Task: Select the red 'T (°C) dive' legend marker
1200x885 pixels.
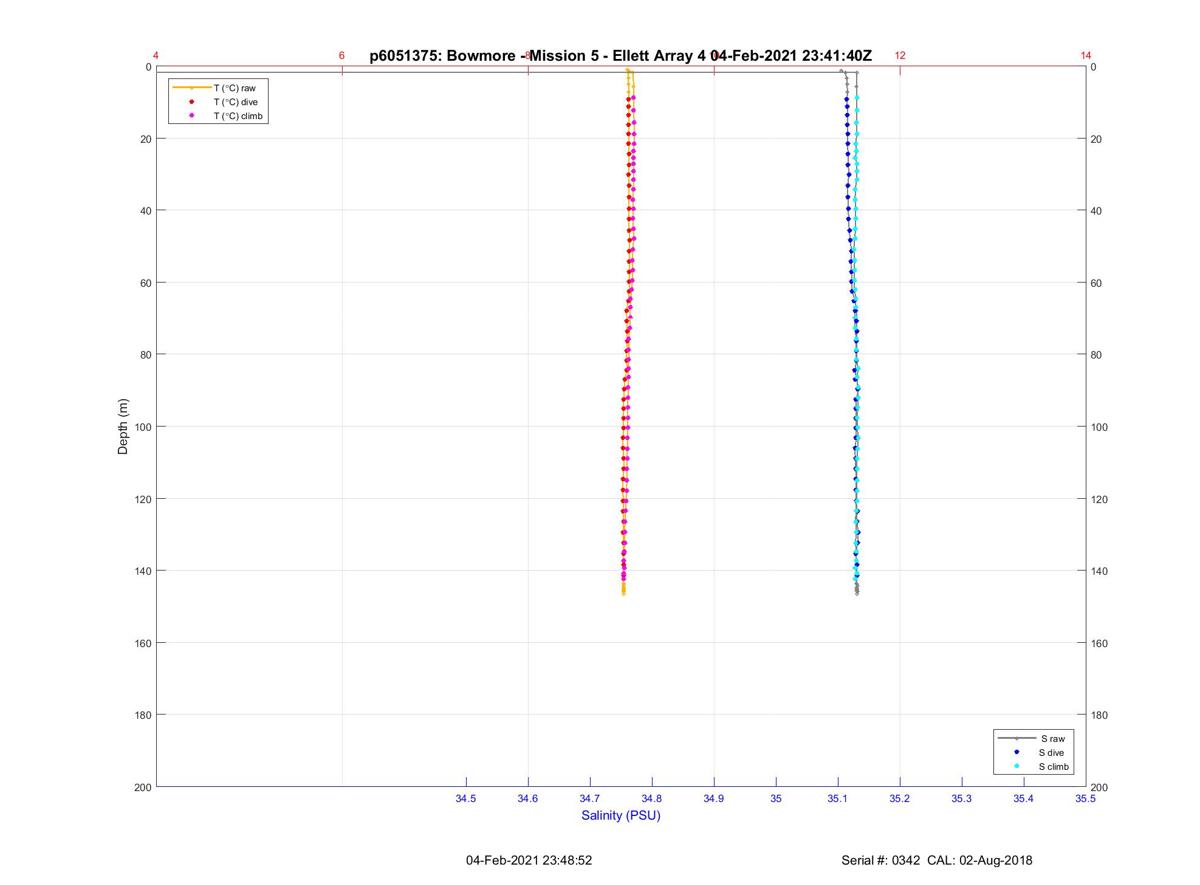Action: tap(191, 102)
